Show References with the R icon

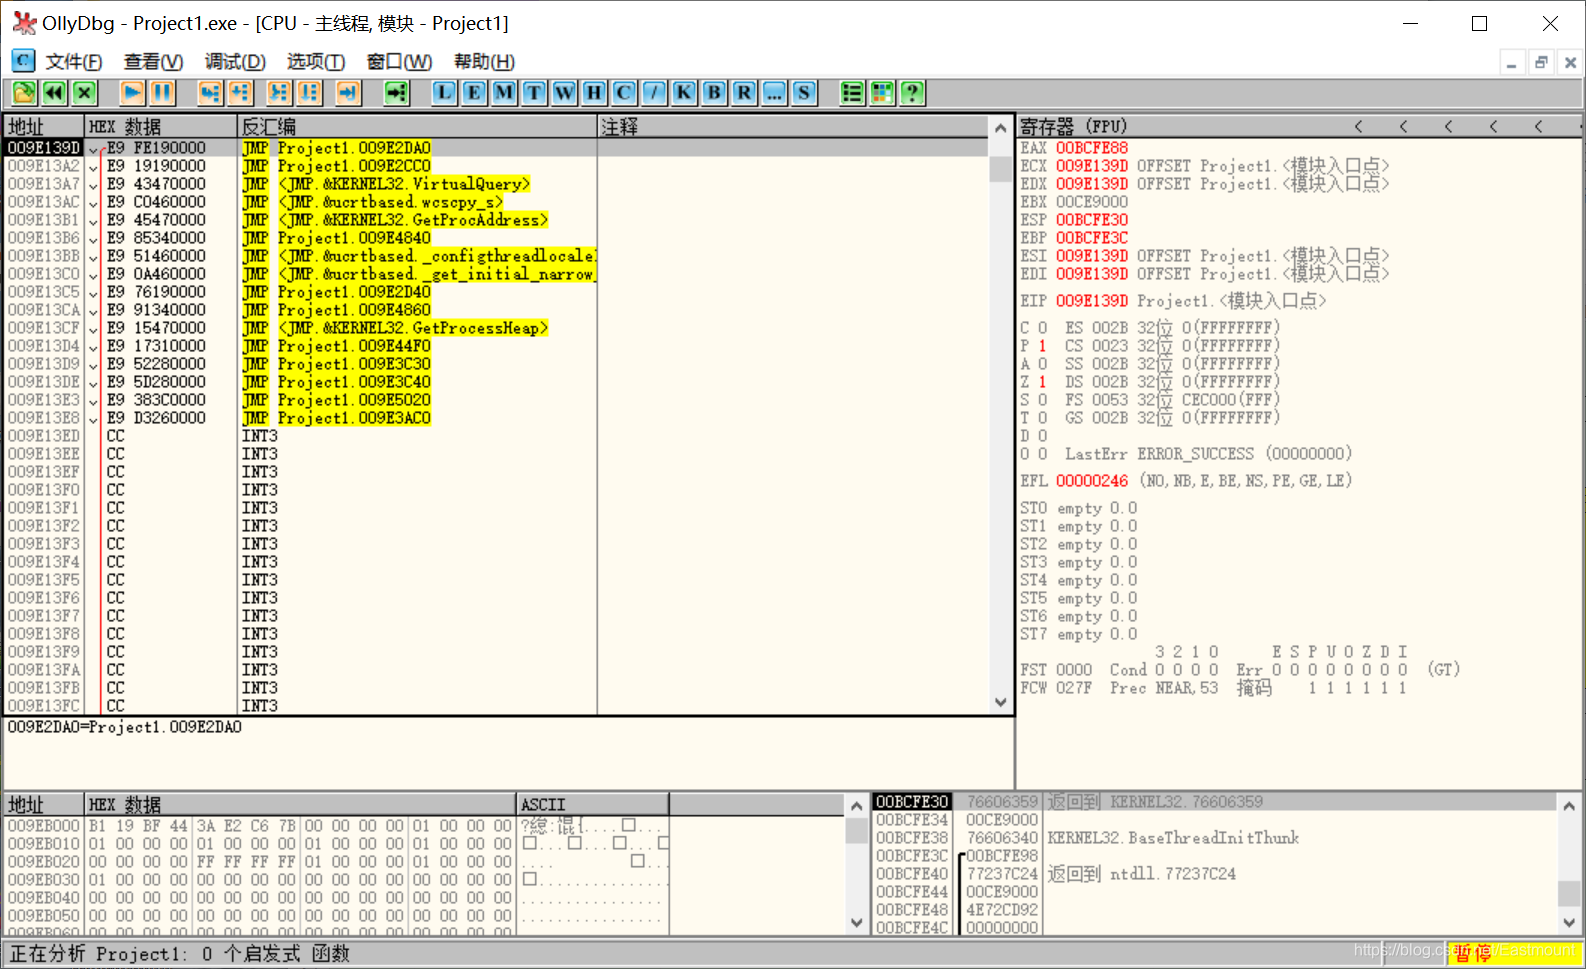(744, 93)
